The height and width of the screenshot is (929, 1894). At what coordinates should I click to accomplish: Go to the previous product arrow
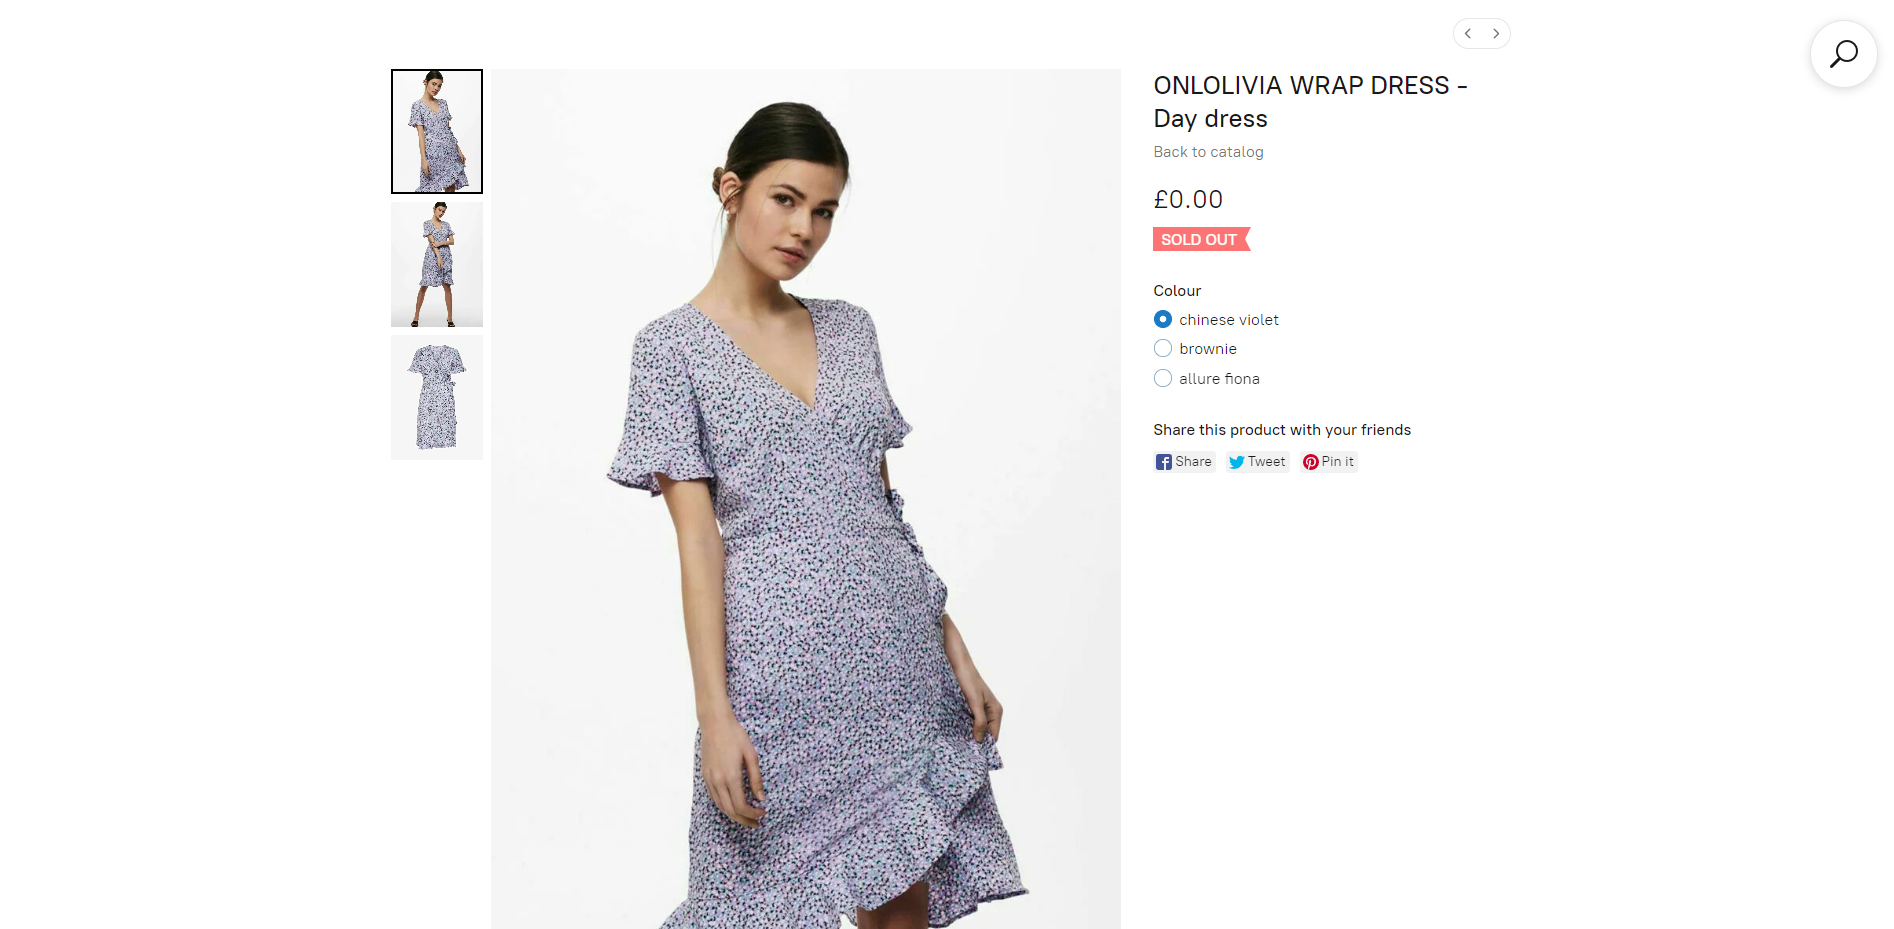pyautogui.click(x=1468, y=33)
